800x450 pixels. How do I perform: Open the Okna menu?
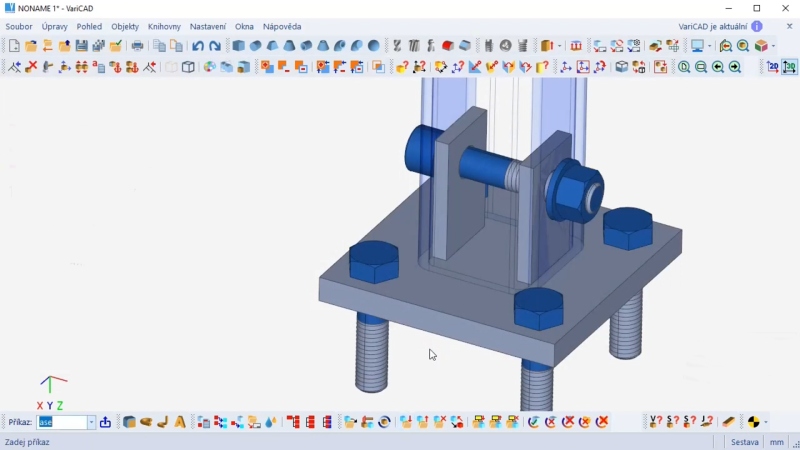(244, 27)
